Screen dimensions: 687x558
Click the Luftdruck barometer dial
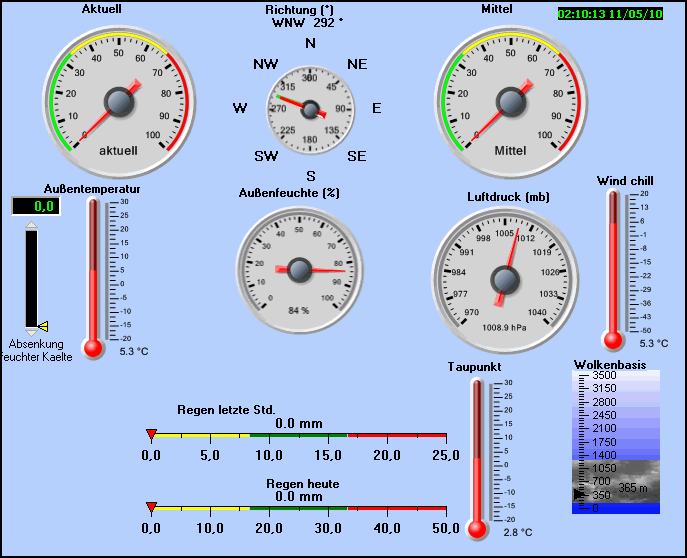coord(504,275)
